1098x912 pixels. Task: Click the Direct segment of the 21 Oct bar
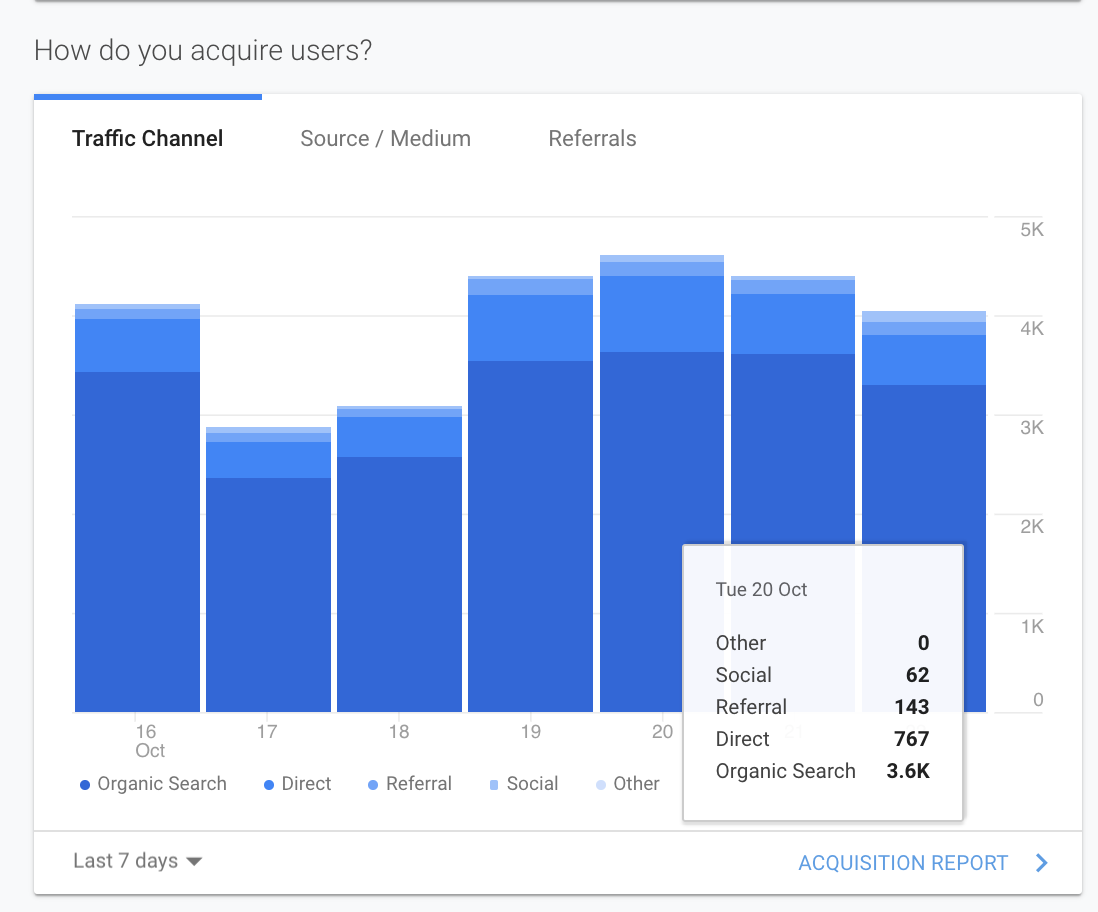coord(793,324)
